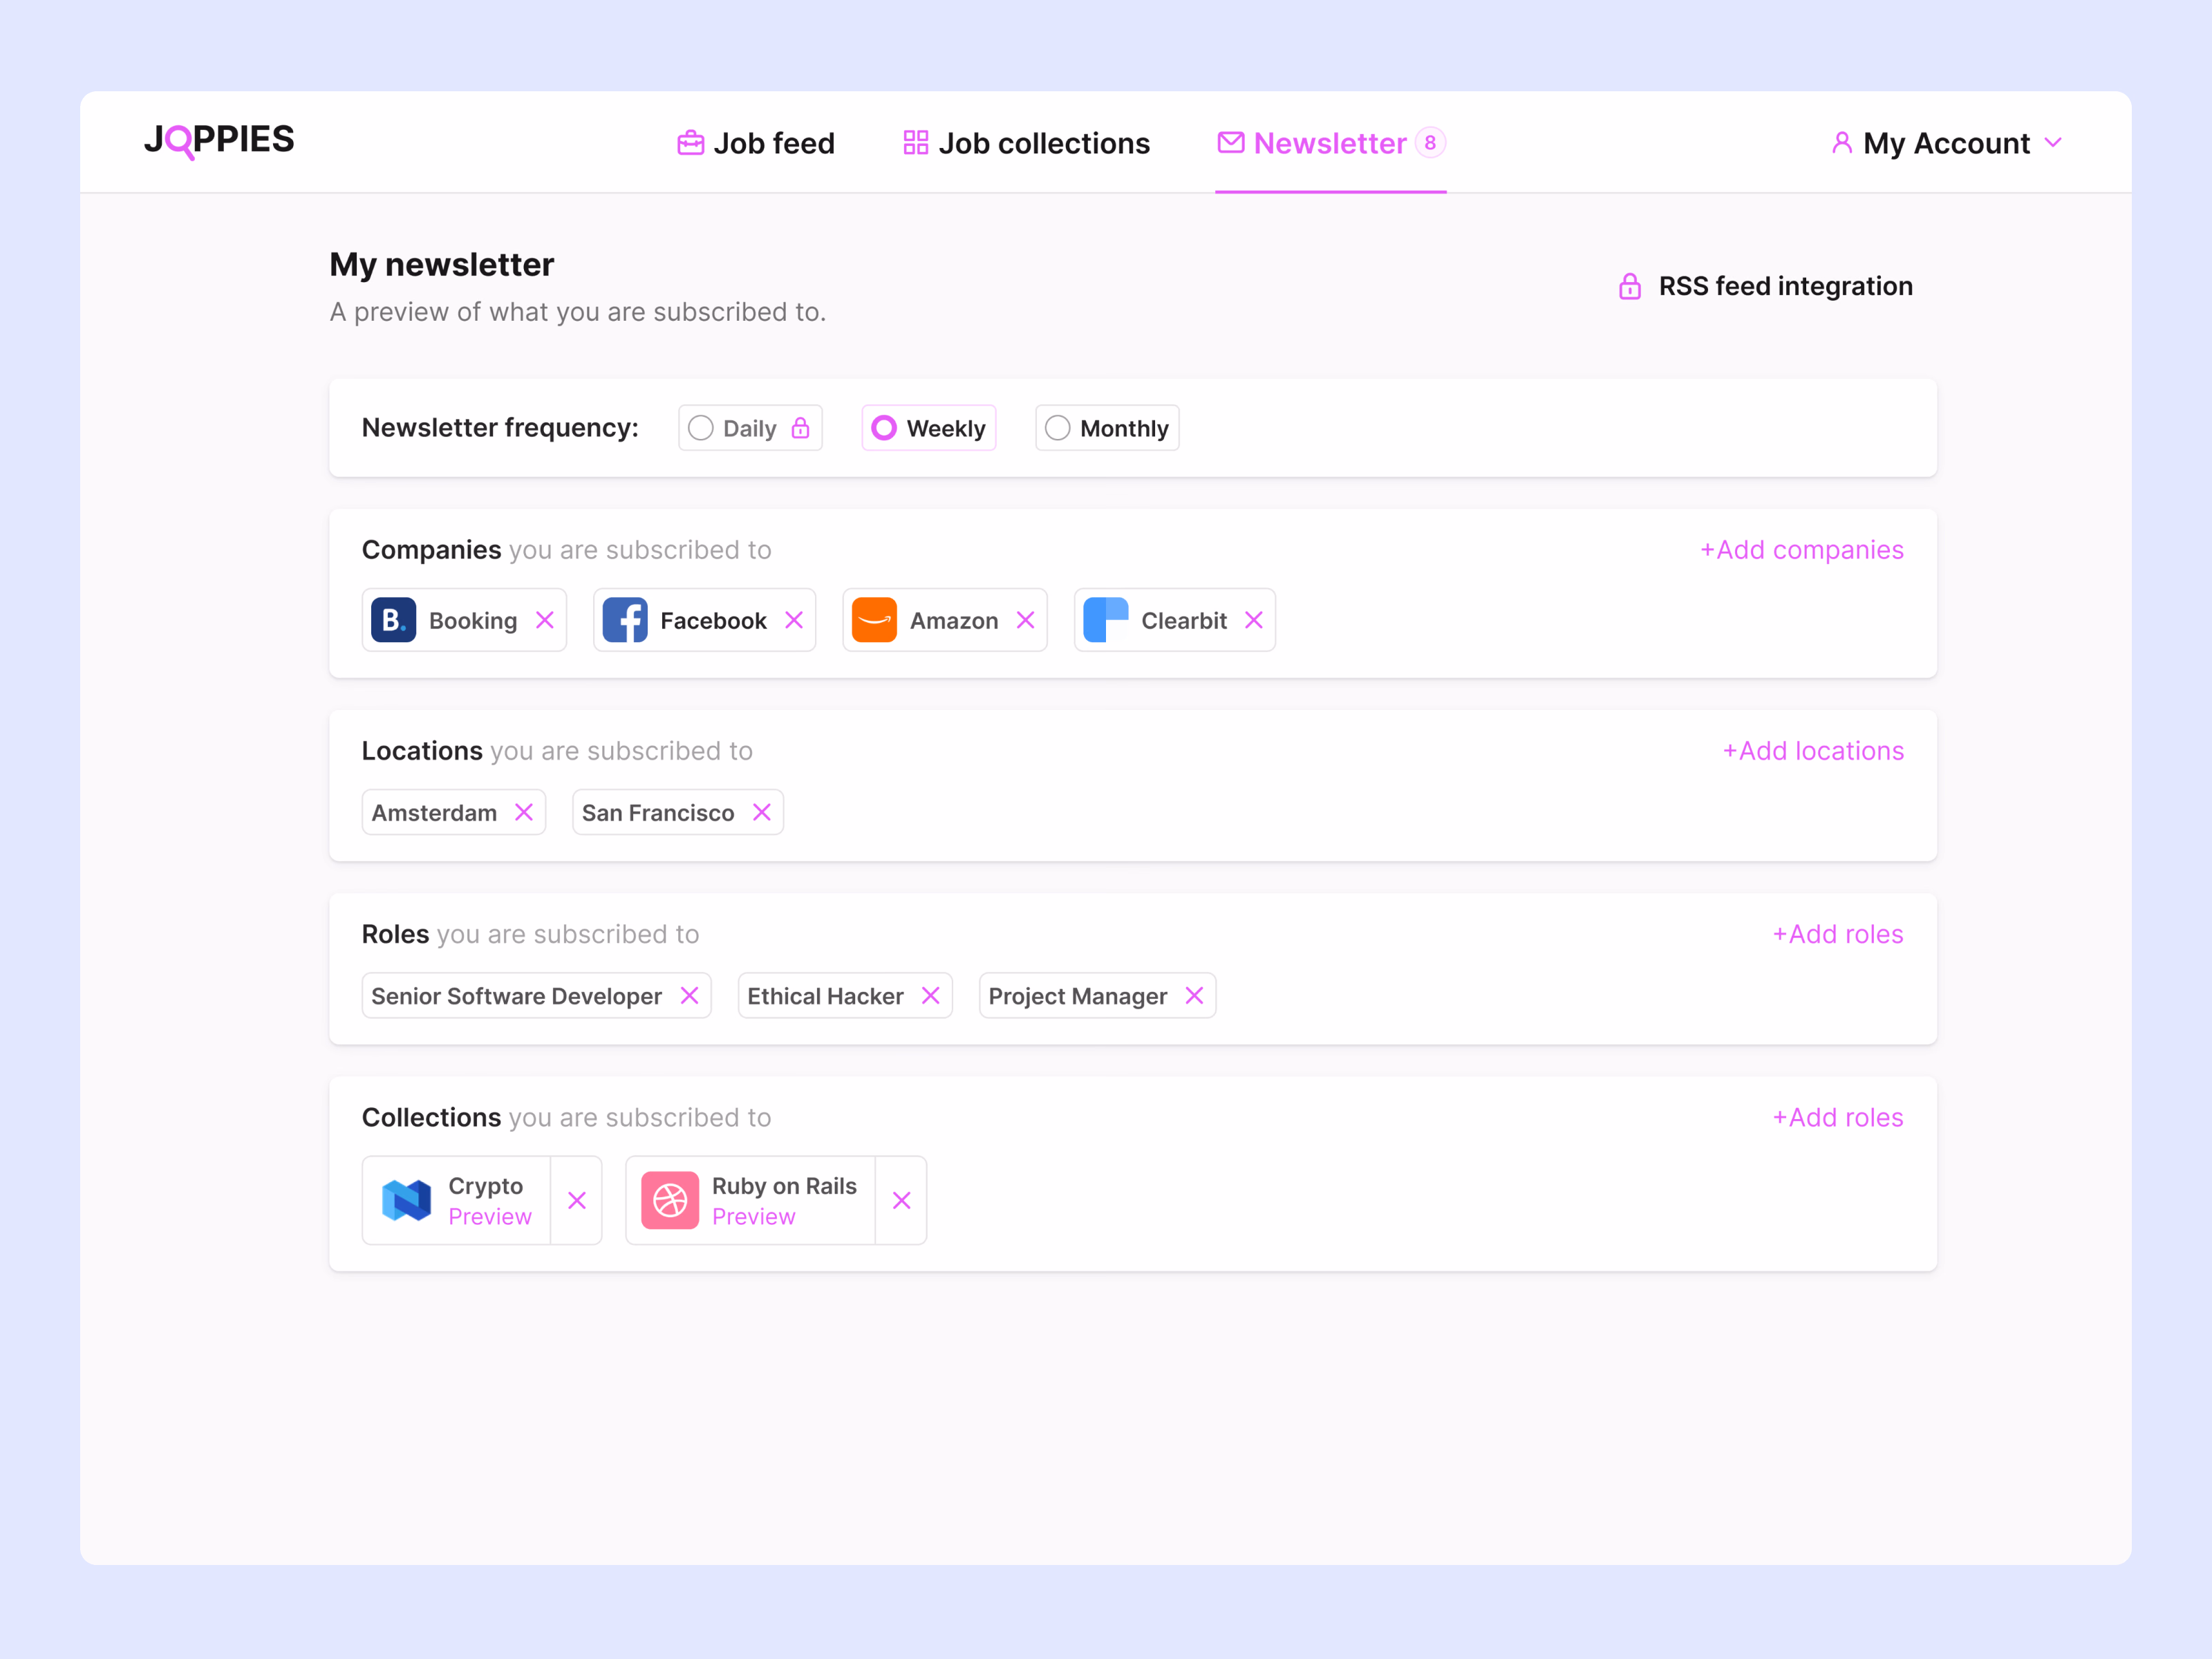Click the Ruby on Rails collection icon
This screenshot has height=1659, width=2212.
coord(670,1200)
